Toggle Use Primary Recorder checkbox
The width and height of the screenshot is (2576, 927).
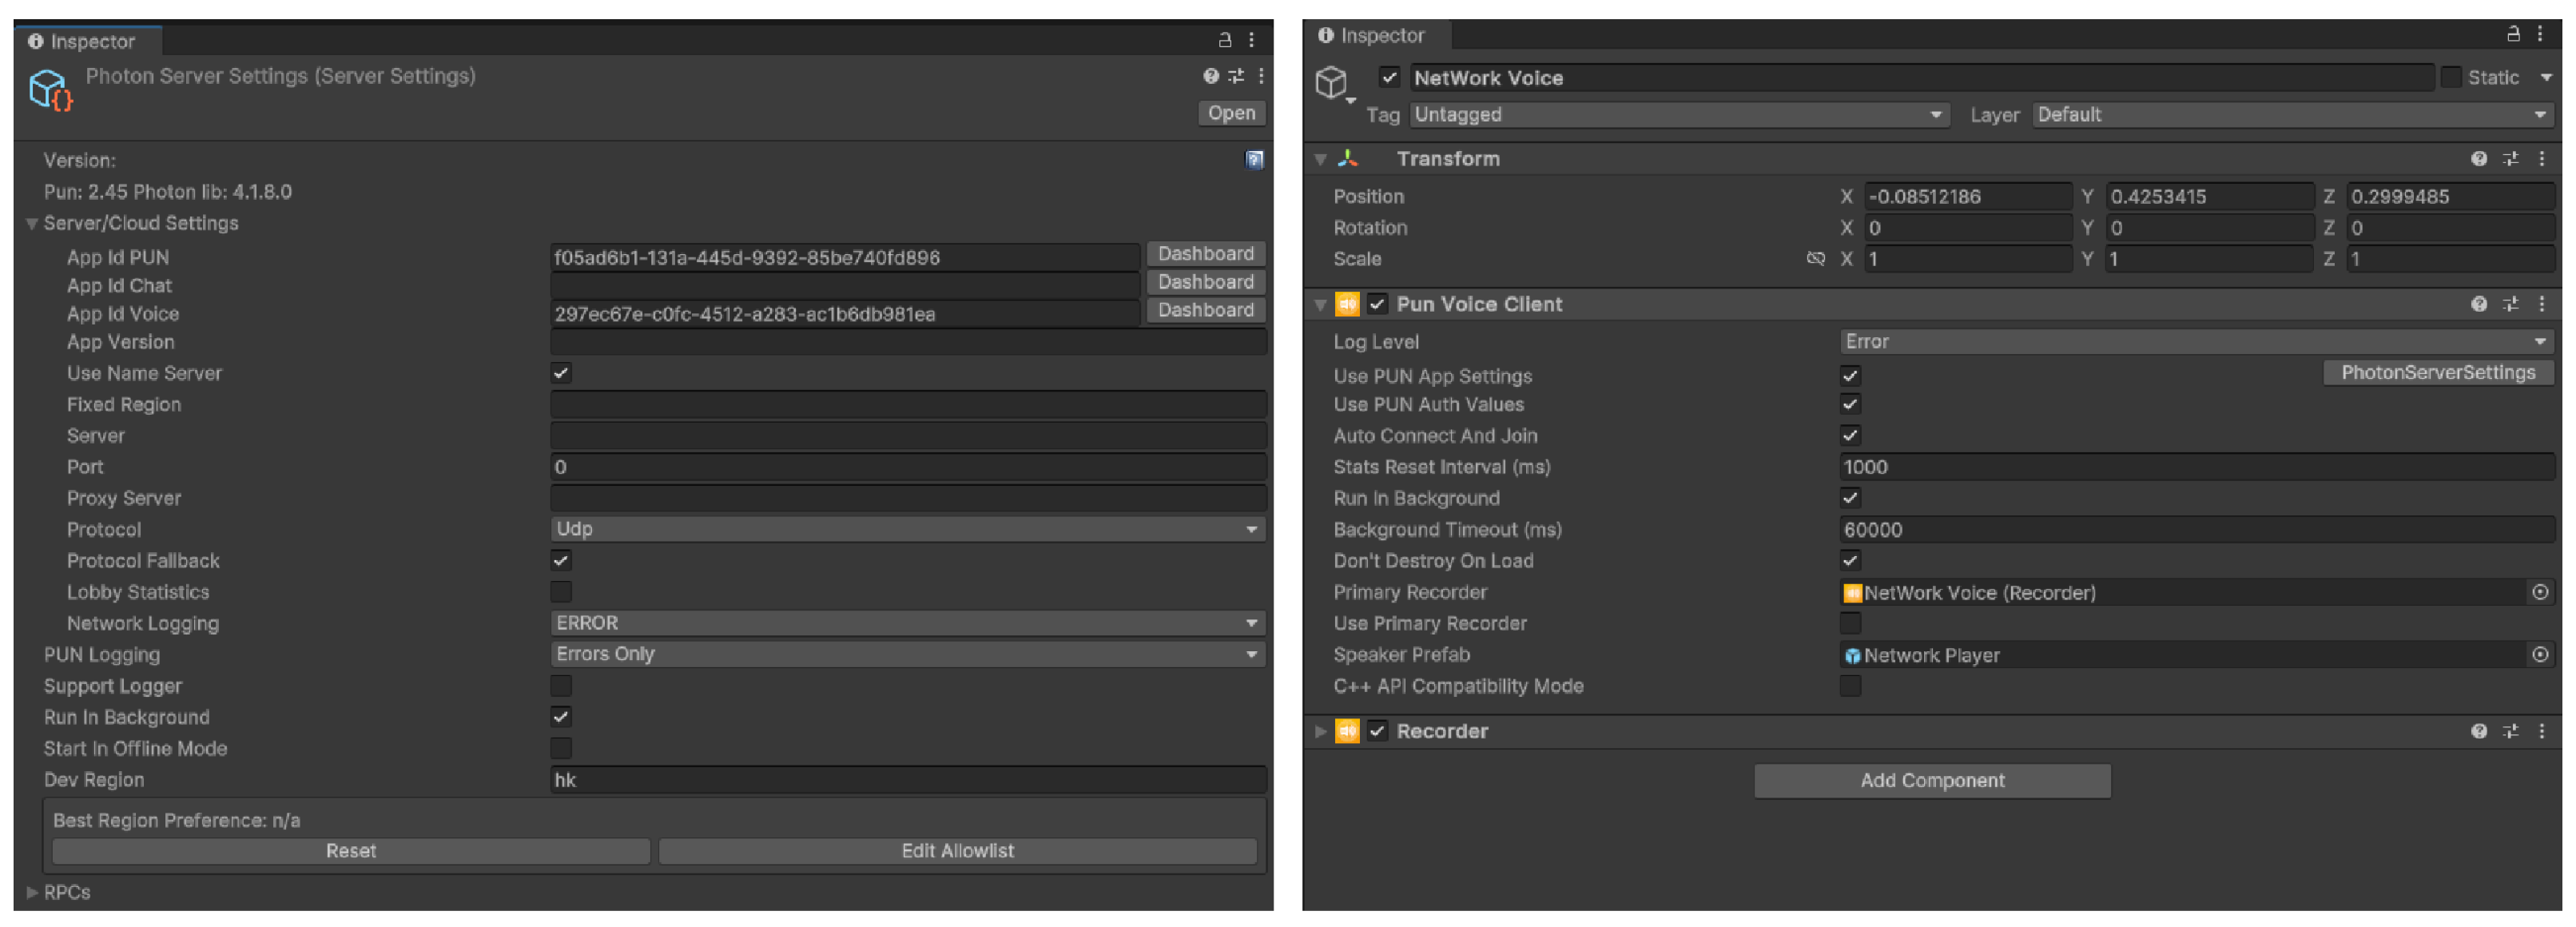click(1850, 623)
